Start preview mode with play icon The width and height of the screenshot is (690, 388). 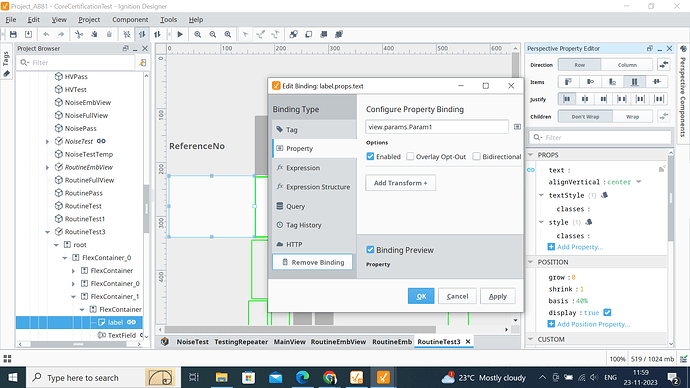click(180, 34)
